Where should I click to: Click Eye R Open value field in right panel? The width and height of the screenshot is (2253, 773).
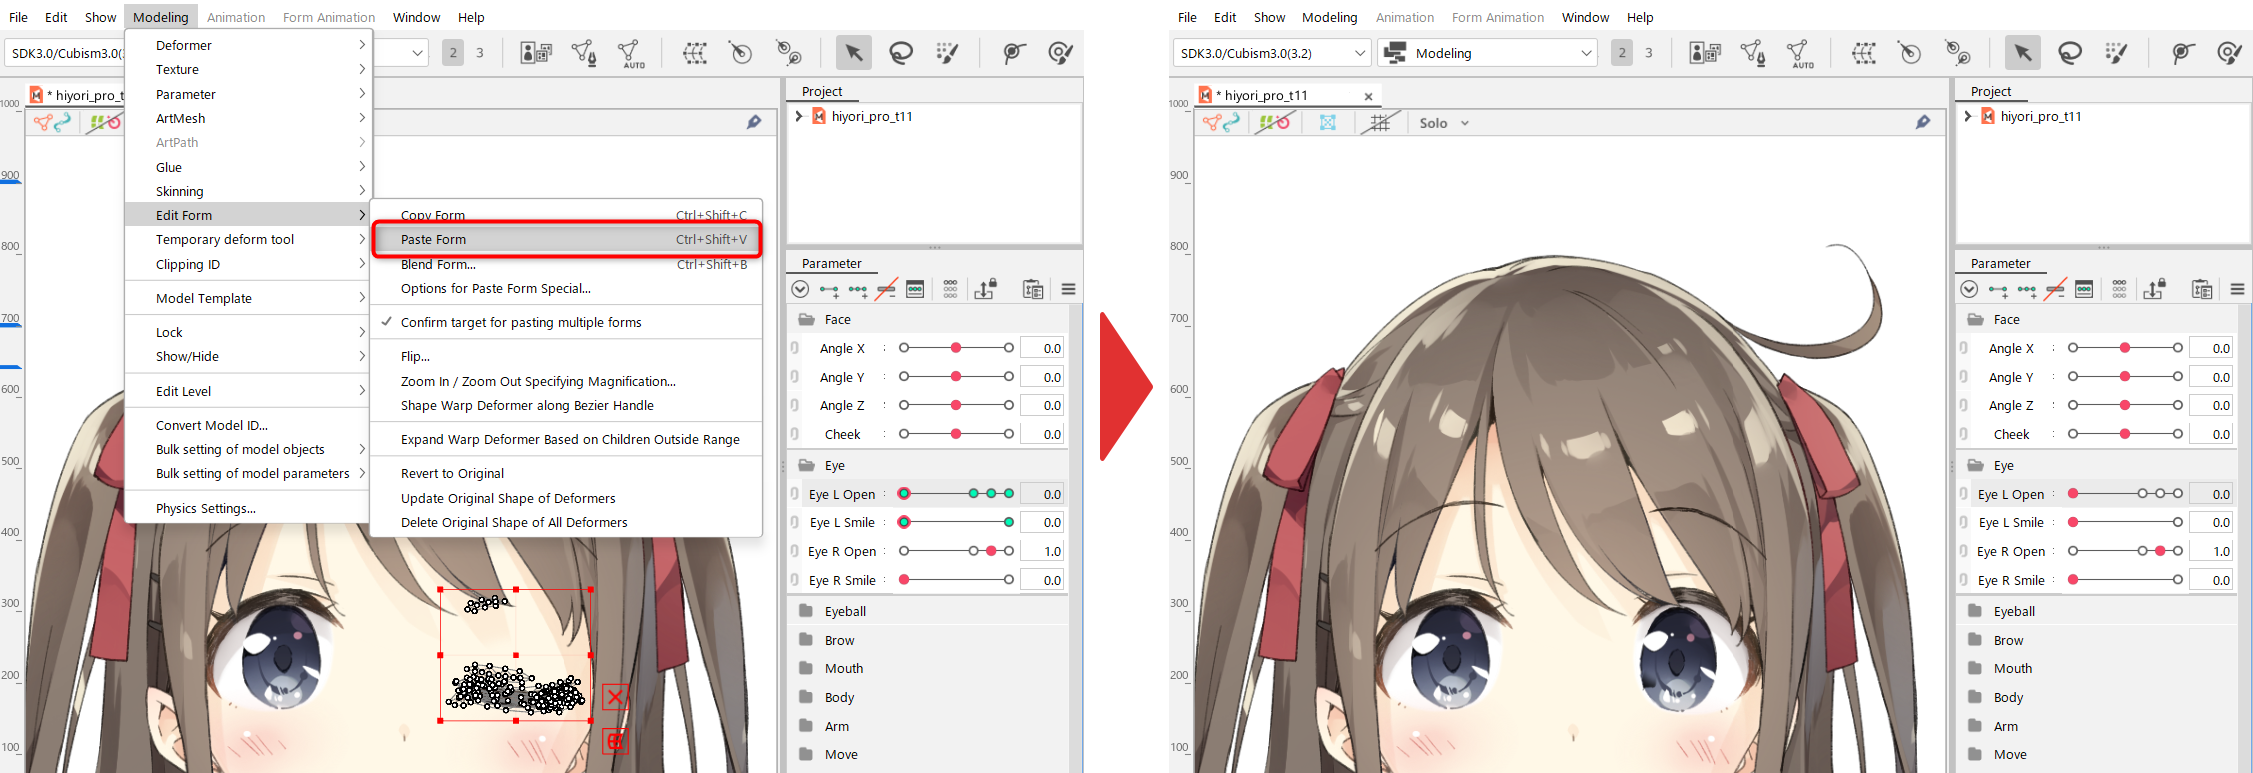click(x=2211, y=552)
